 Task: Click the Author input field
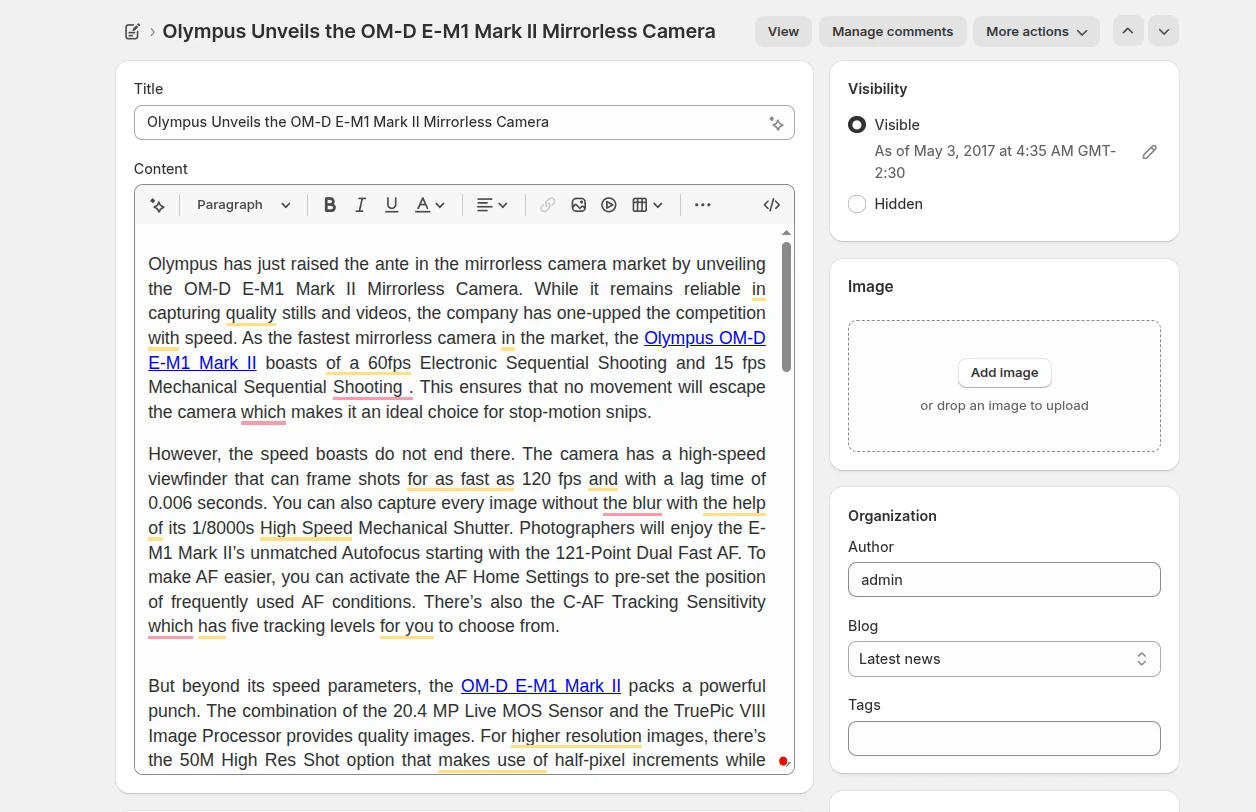tap(1004, 580)
